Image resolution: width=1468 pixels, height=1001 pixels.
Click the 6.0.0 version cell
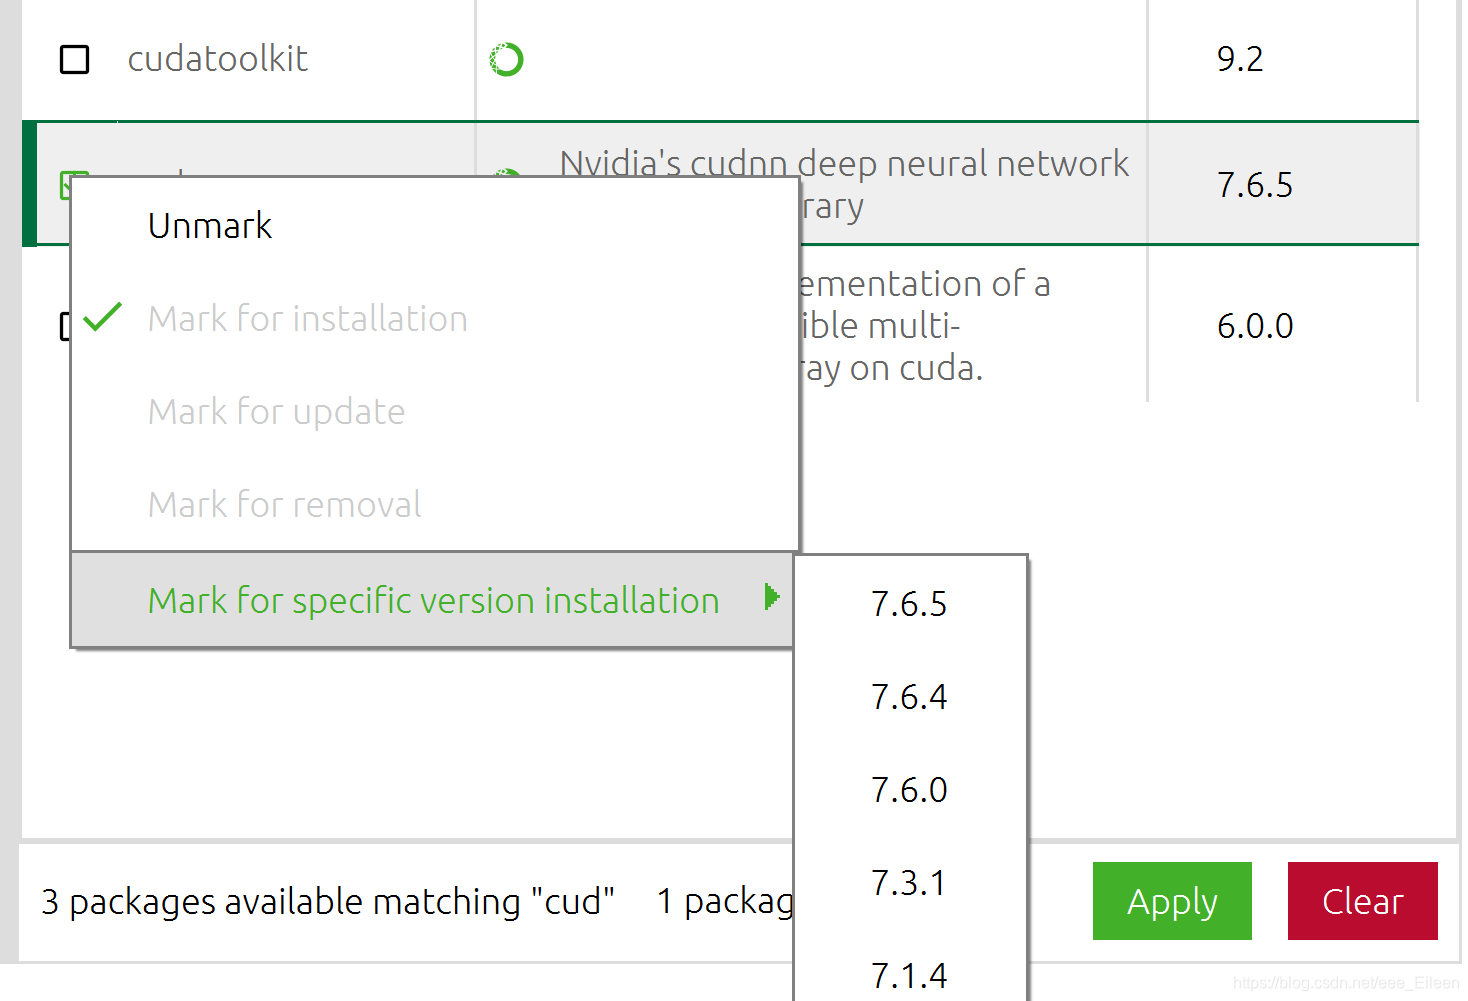[x=1255, y=326]
